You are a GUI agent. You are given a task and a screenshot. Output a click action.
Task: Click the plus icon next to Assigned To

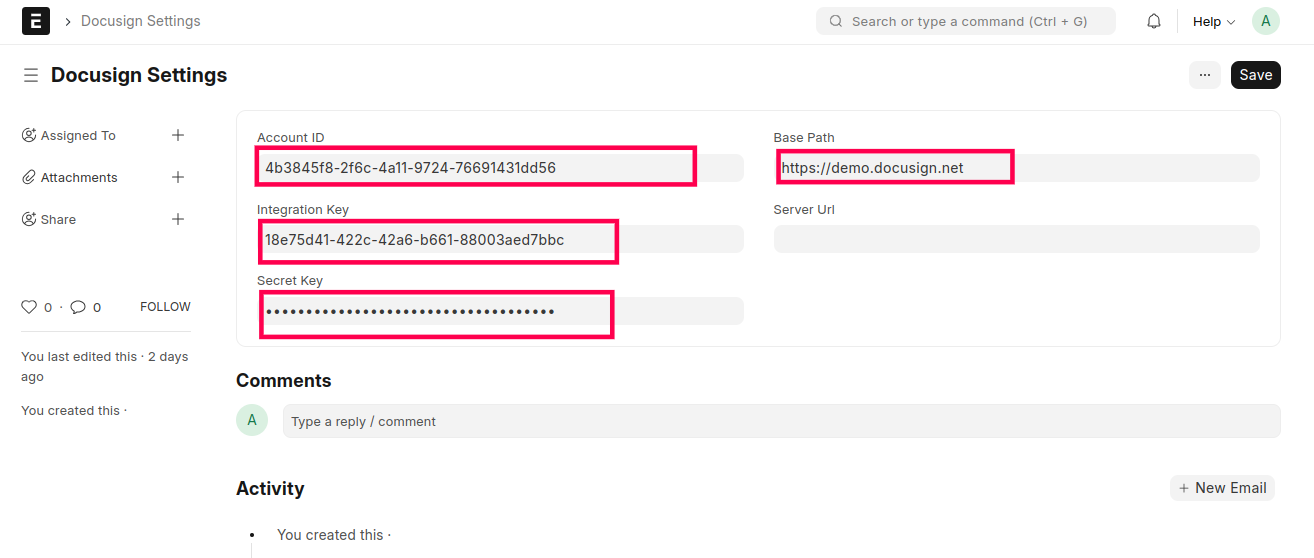pyautogui.click(x=178, y=135)
